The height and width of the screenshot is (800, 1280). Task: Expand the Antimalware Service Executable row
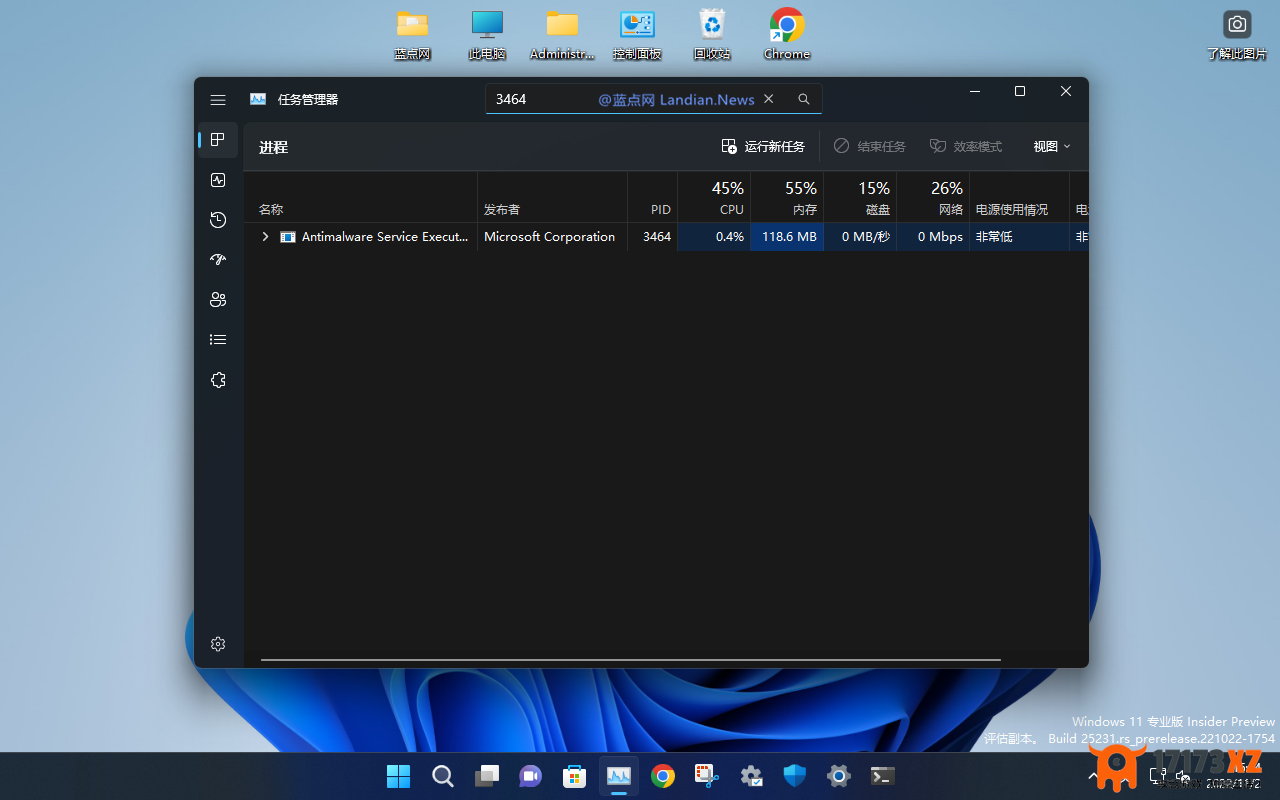pyautogui.click(x=265, y=237)
